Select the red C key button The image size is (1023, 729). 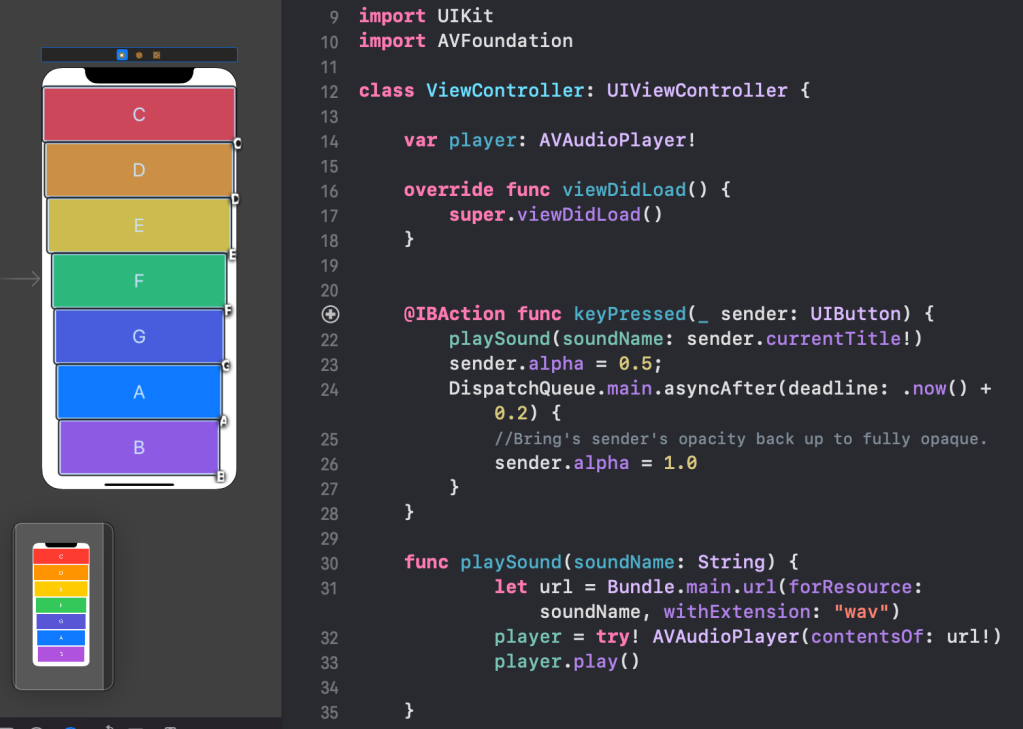click(x=139, y=114)
